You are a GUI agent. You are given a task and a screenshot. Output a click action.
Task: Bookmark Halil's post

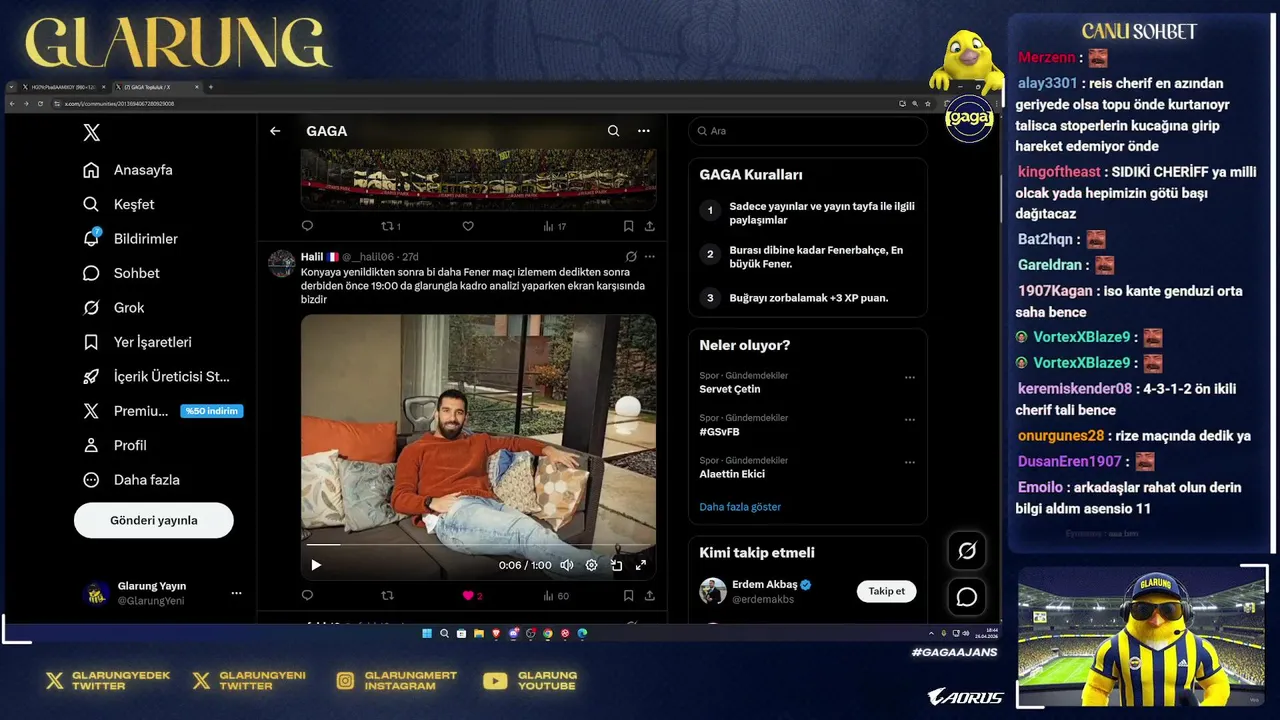(x=628, y=595)
